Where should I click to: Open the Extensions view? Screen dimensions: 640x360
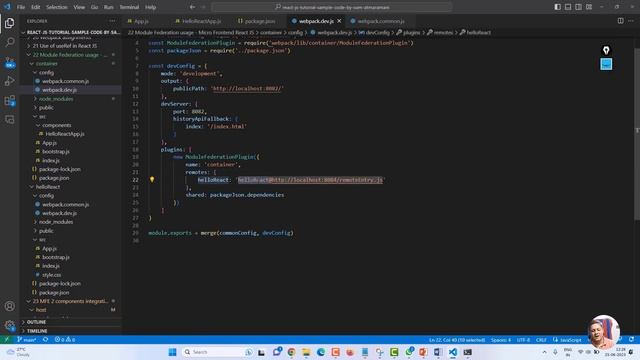[x=9, y=100]
